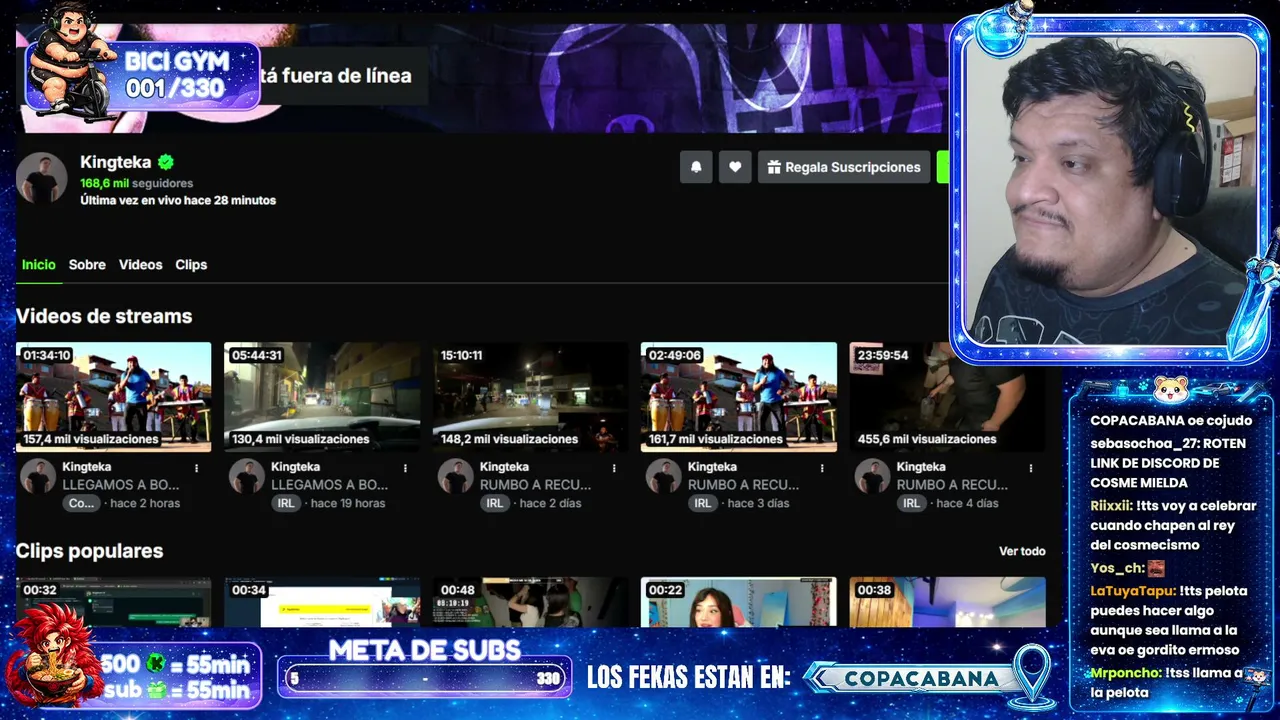Click chat username 'Yos_ch'
The image size is (1280, 720).
tap(1117, 568)
